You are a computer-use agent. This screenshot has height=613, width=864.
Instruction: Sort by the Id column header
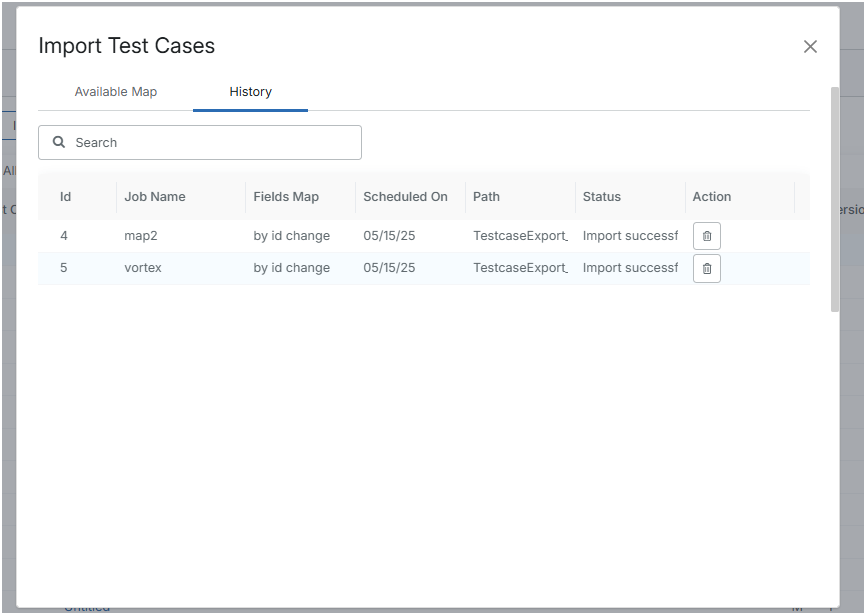click(66, 196)
